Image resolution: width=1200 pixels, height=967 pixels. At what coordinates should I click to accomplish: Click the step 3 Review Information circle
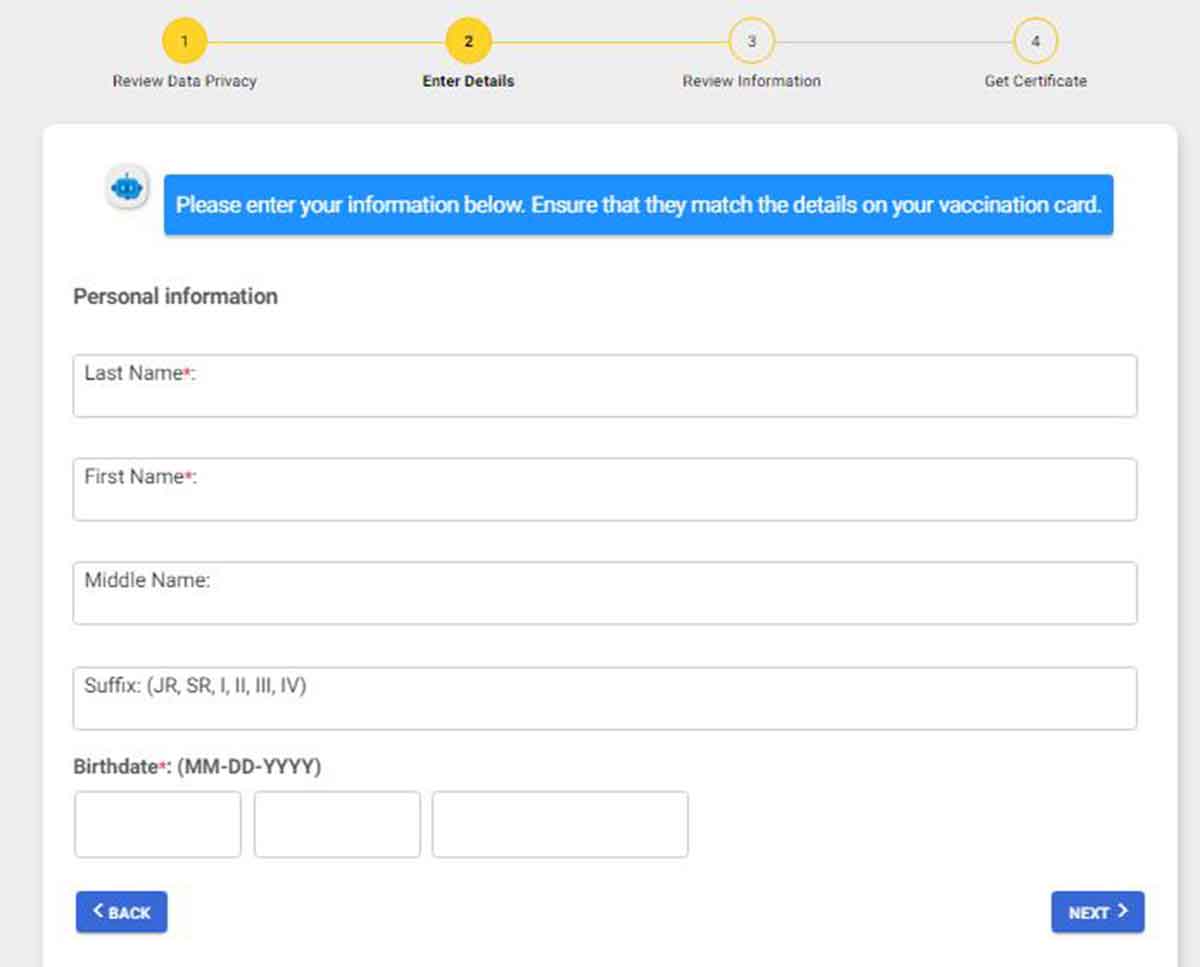pos(751,41)
